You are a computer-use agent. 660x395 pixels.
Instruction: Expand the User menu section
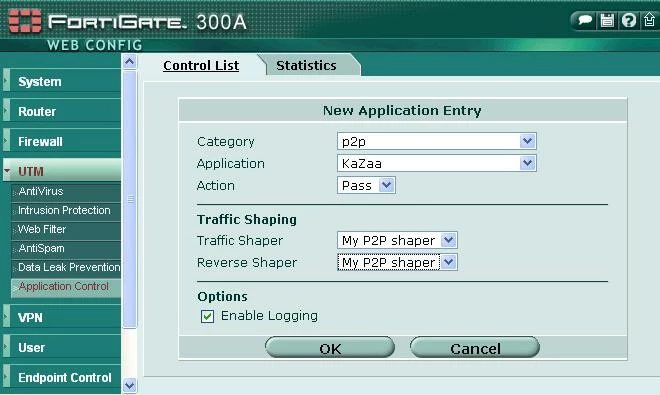(62, 347)
